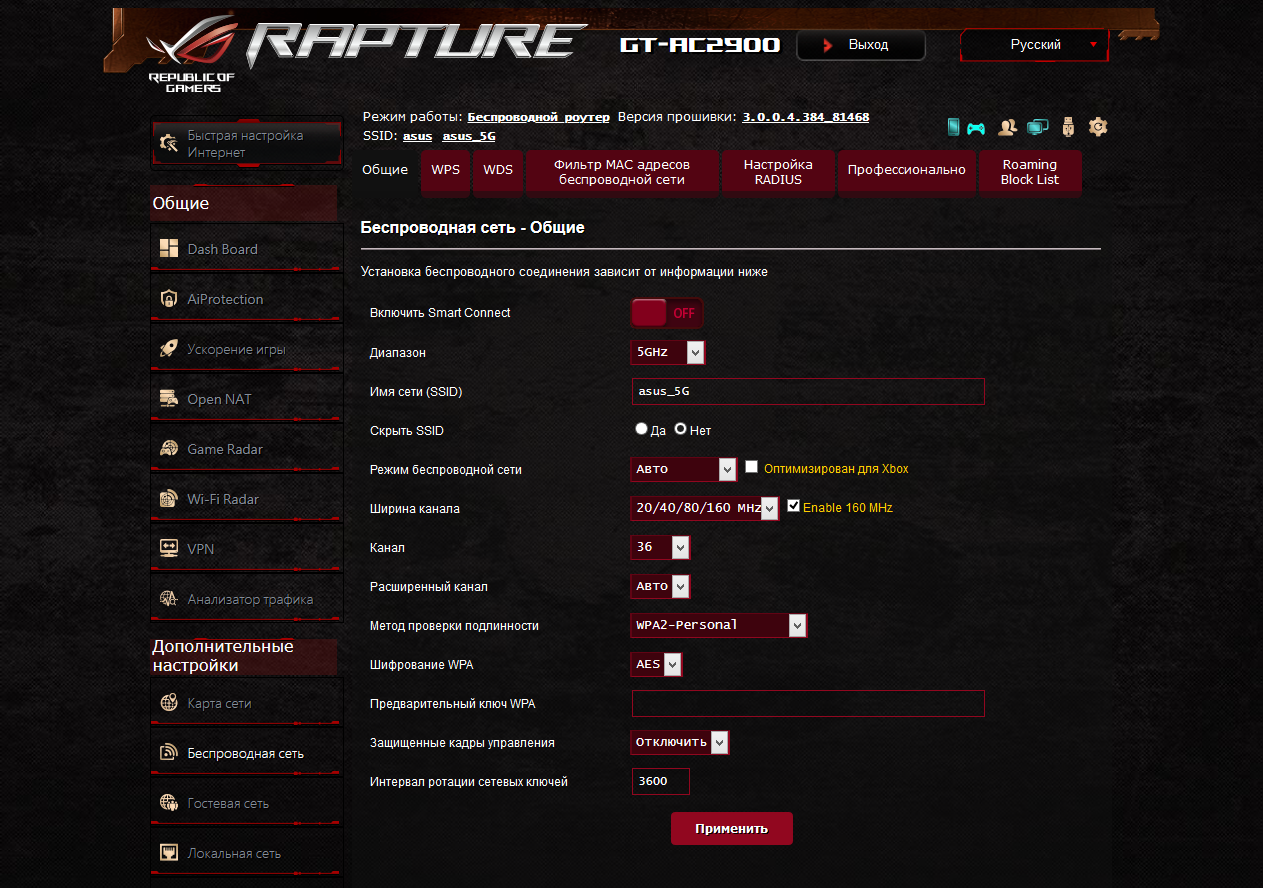Open the Диапазон 5GHz dropdown

click(668, 352)
